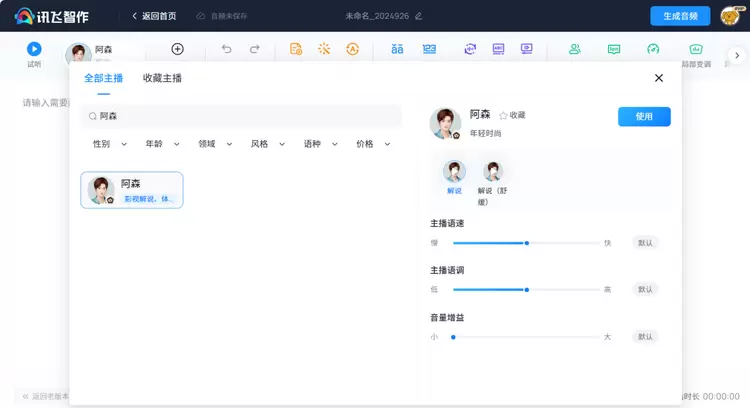Select the 解说（舒缓） voice style

coord(492,175)
